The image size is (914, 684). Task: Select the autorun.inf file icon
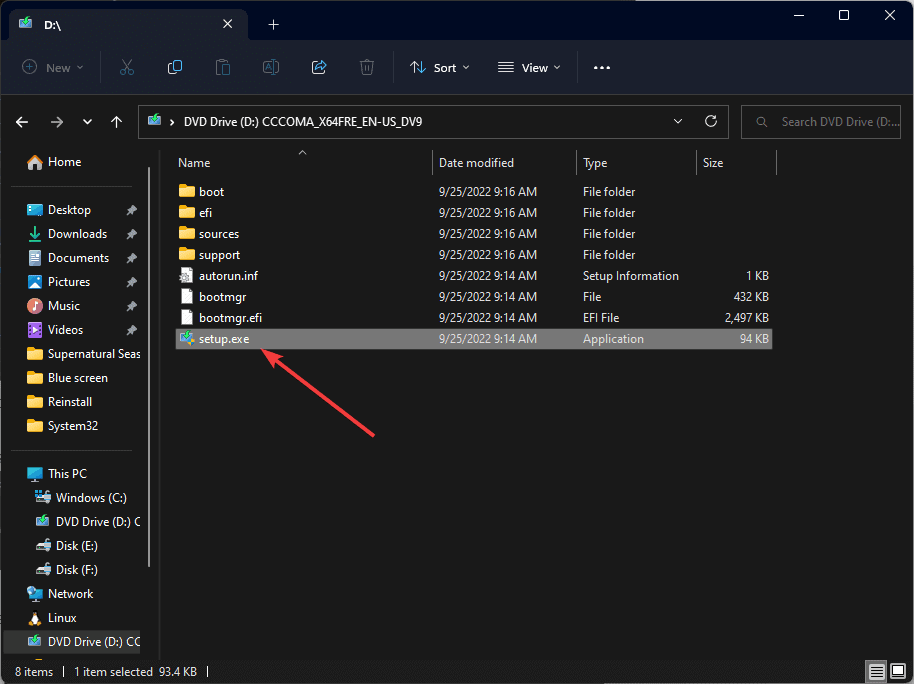[x=187, y=276]
